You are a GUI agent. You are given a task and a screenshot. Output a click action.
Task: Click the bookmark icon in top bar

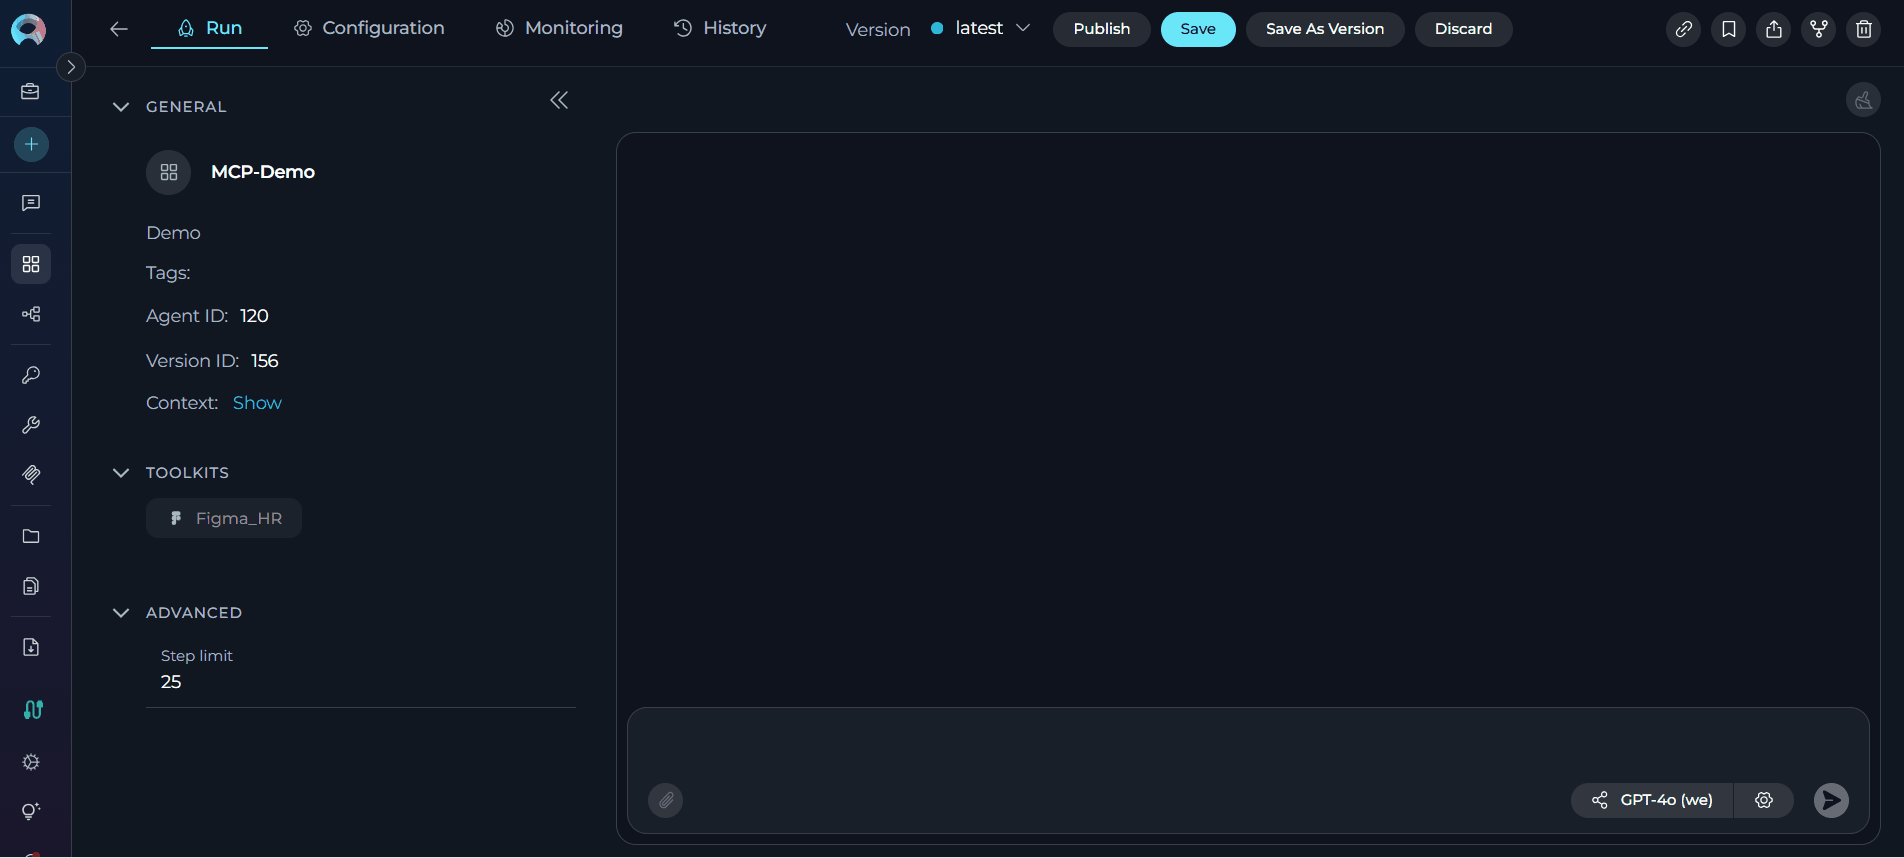tap(1729, 29)
